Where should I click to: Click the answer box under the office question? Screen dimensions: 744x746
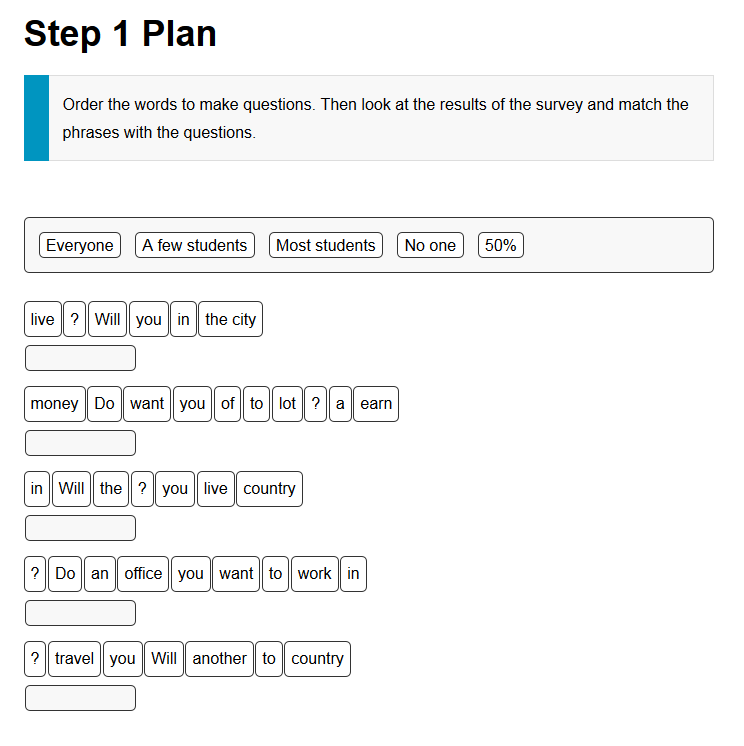80,613
